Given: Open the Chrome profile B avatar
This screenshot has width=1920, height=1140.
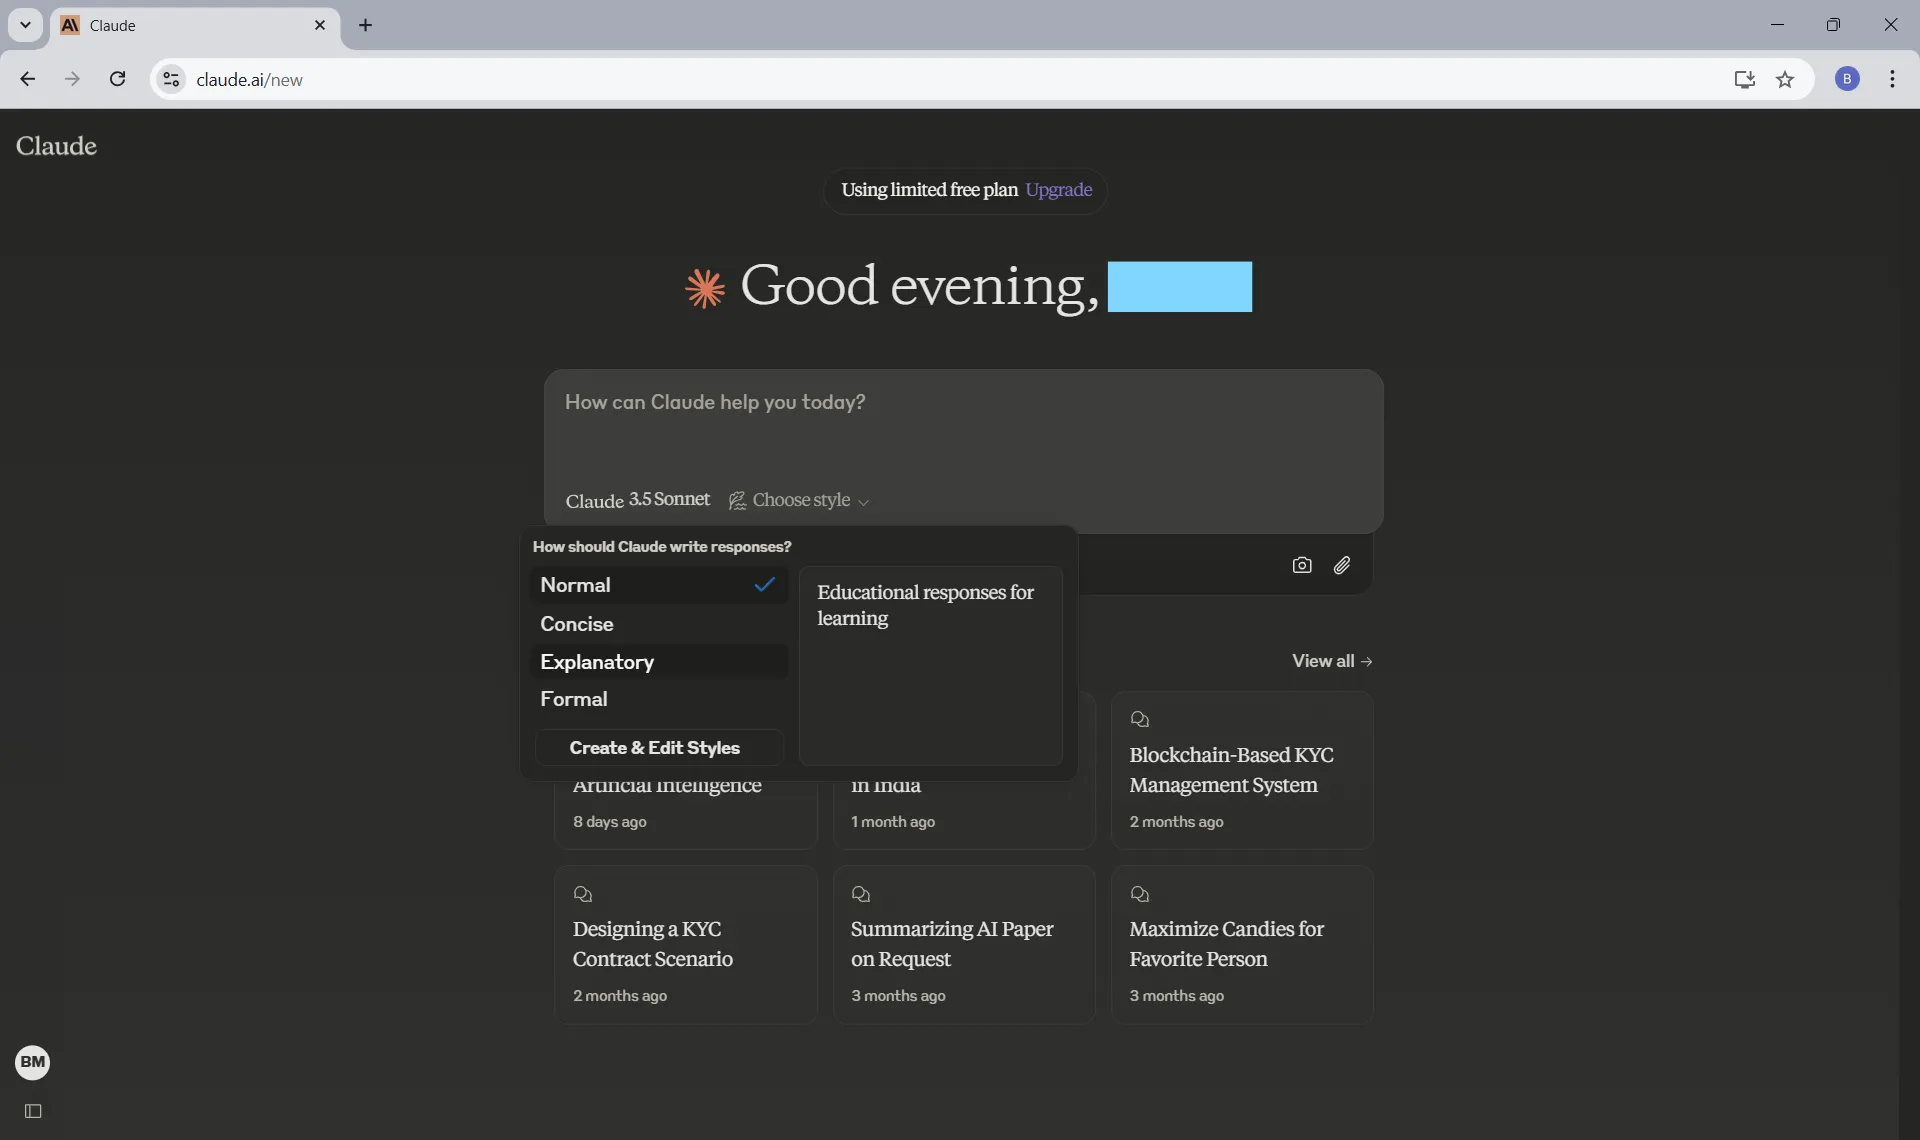Looking at the screenshot, I should coord(1847,79).
